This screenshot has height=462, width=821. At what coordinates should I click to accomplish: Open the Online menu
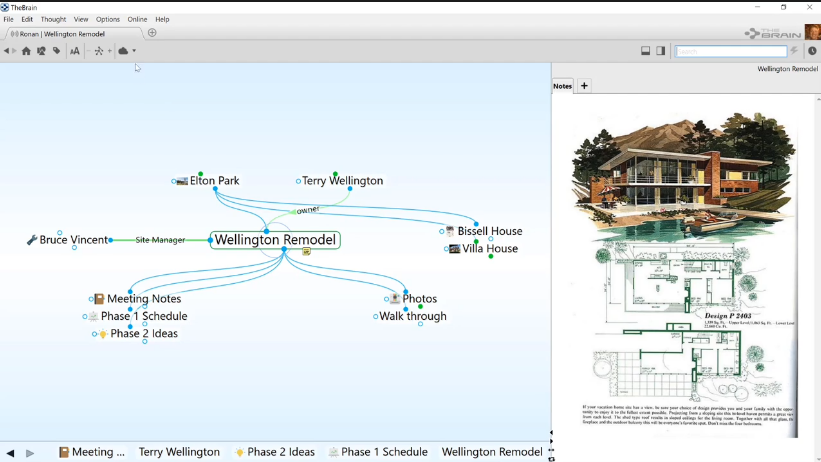[137, 19]
